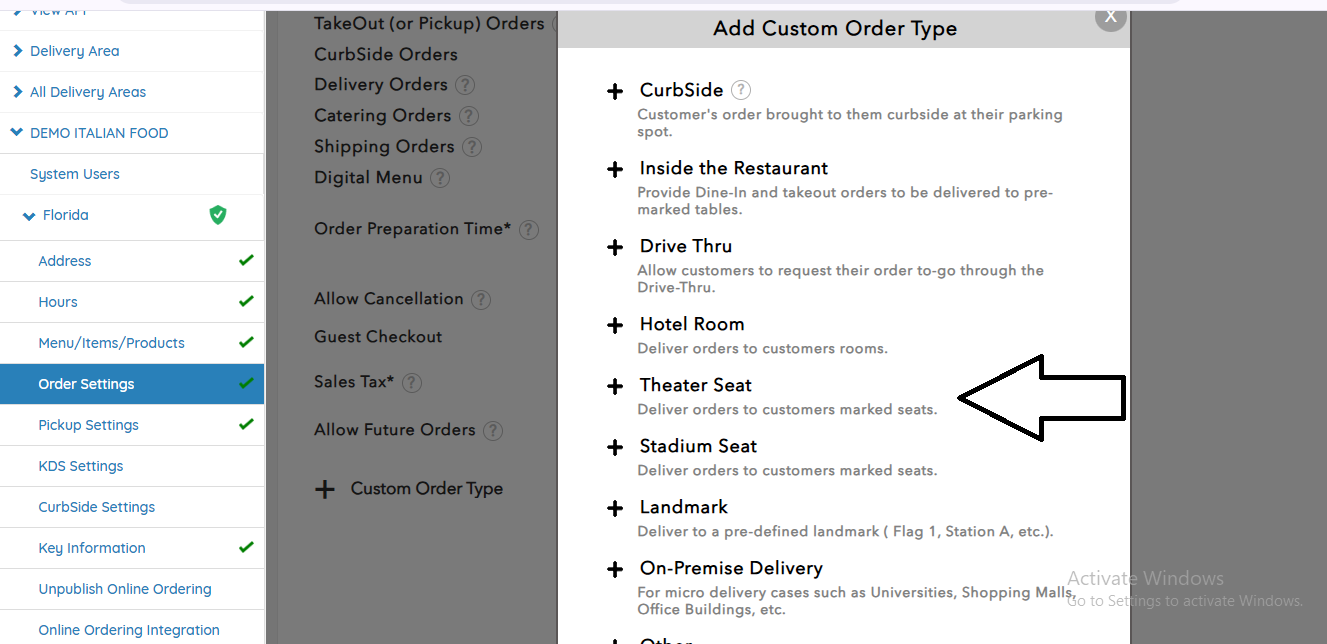The height and width of the screenshot is (644, 1327).
Task: Open the help icon next to CurbSide
Action: (x=740, y=90)
